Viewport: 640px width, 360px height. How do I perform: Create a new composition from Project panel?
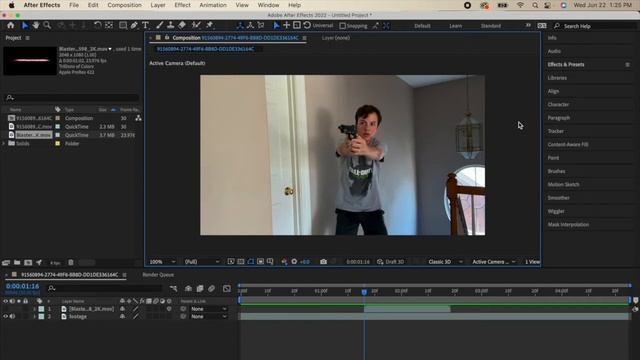(28, 262)
